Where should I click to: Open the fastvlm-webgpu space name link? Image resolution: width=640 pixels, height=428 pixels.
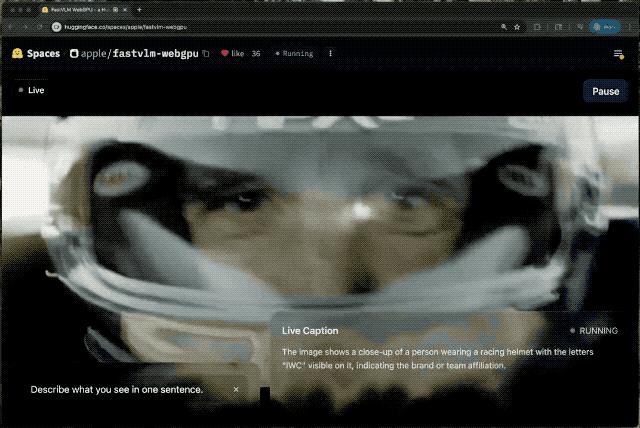click(x=155, y=53)
